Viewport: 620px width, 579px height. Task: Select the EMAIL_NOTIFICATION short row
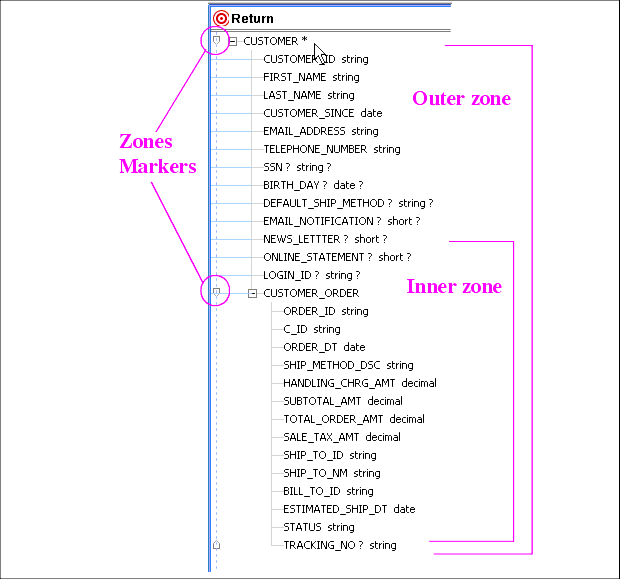point(342,221)
